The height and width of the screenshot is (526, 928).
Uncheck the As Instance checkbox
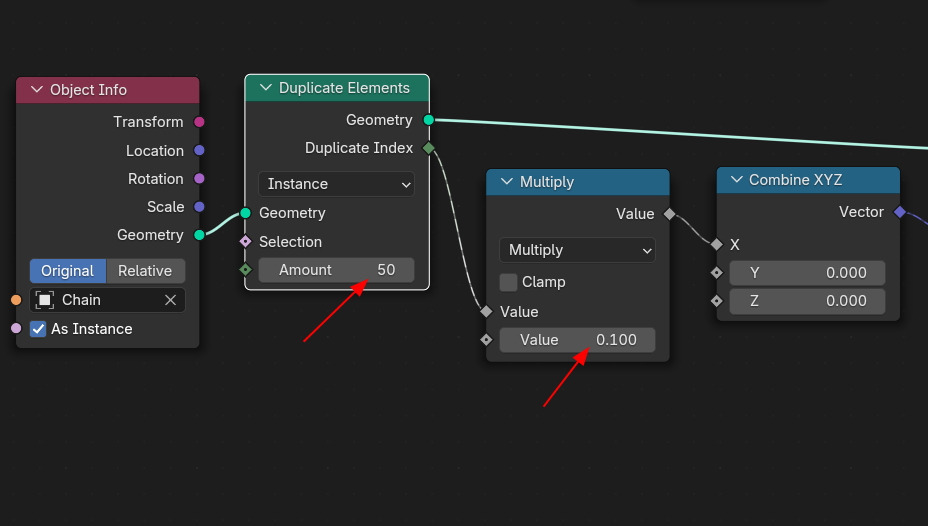click(x=38, y=328)
